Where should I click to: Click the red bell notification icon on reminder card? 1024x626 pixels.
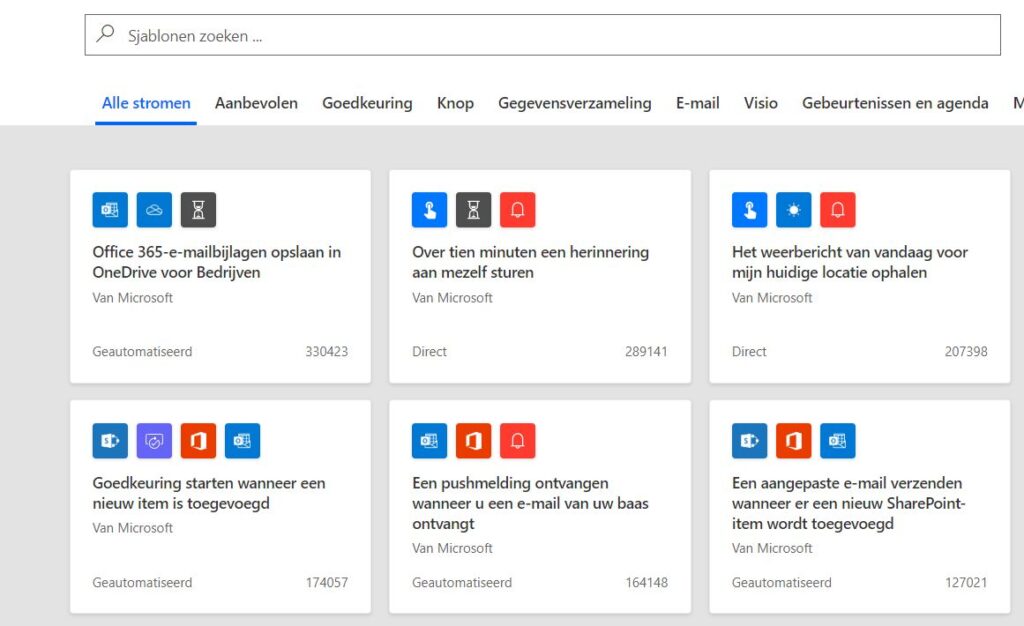(518, 210)
